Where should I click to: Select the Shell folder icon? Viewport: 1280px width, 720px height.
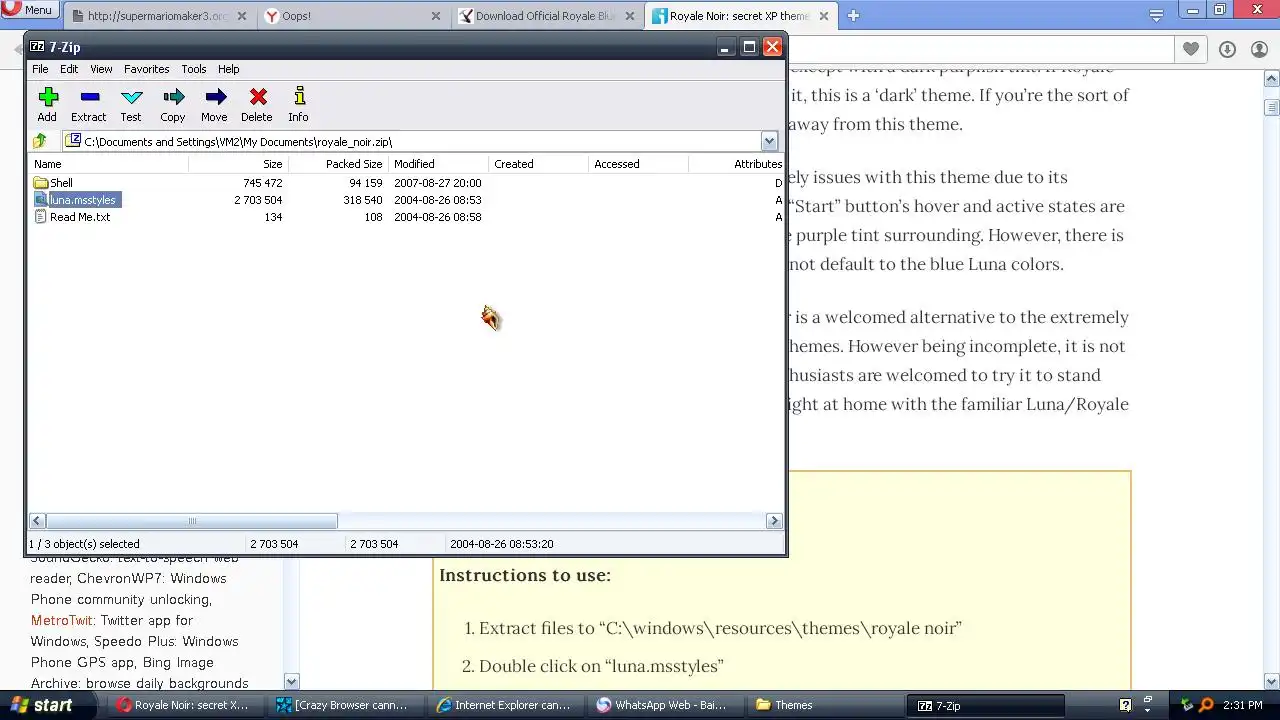tap(41, 183)
